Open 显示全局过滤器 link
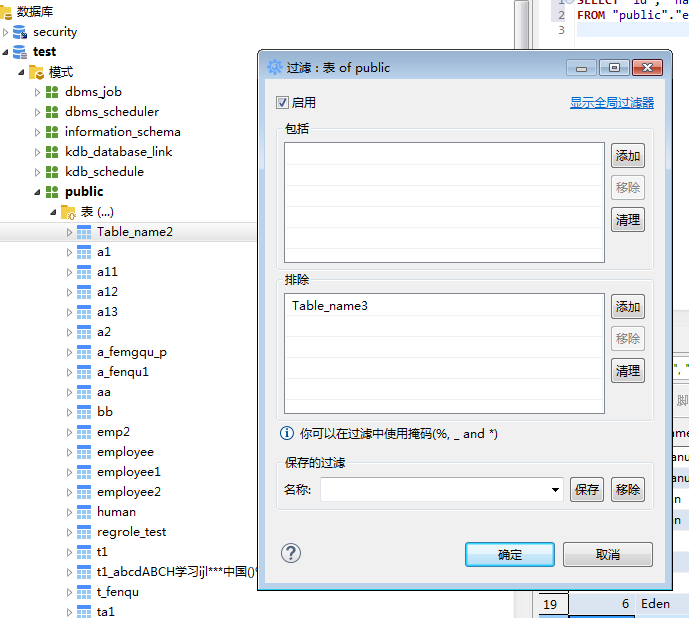Viewport: 689px width, 618px height. tap(612, 103)
